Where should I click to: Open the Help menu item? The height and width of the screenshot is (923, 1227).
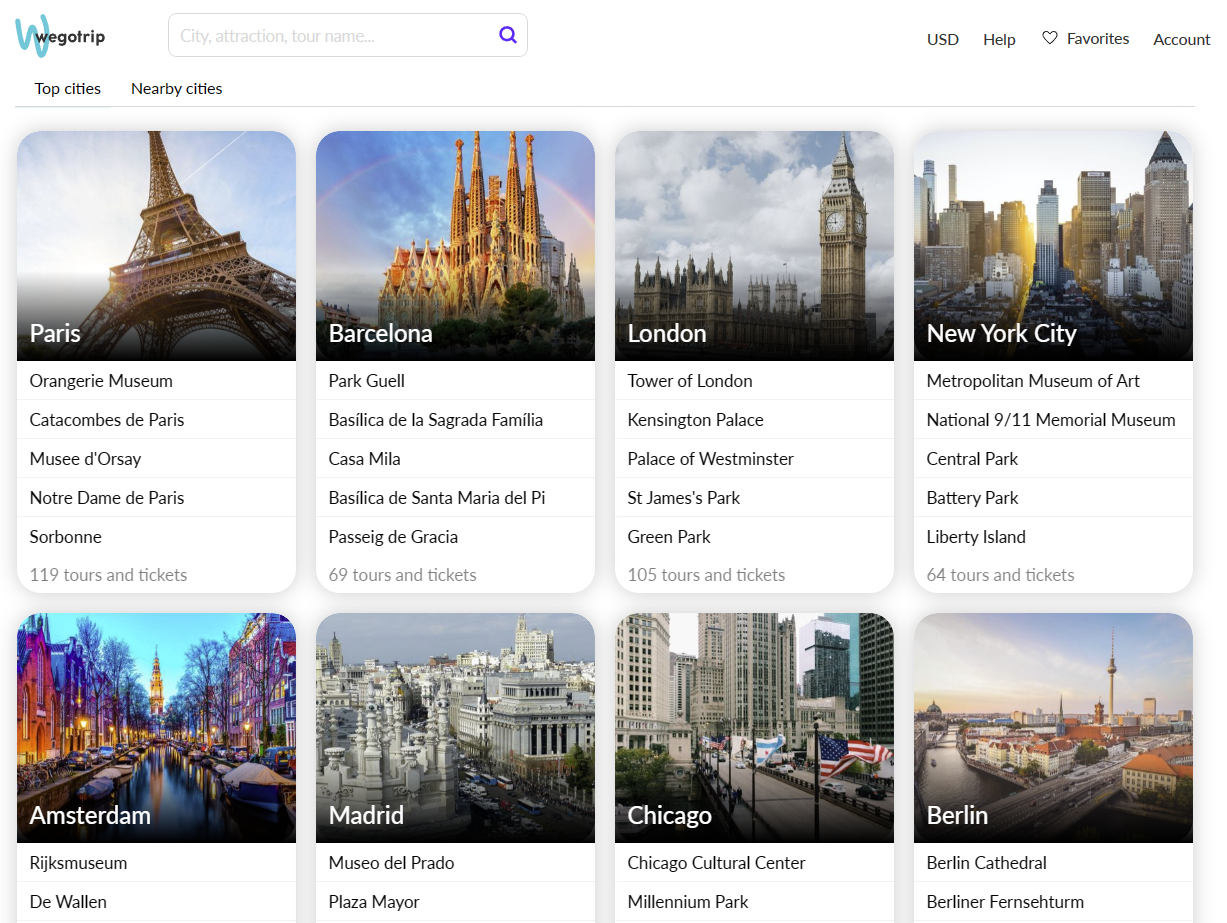coord(999,40)
